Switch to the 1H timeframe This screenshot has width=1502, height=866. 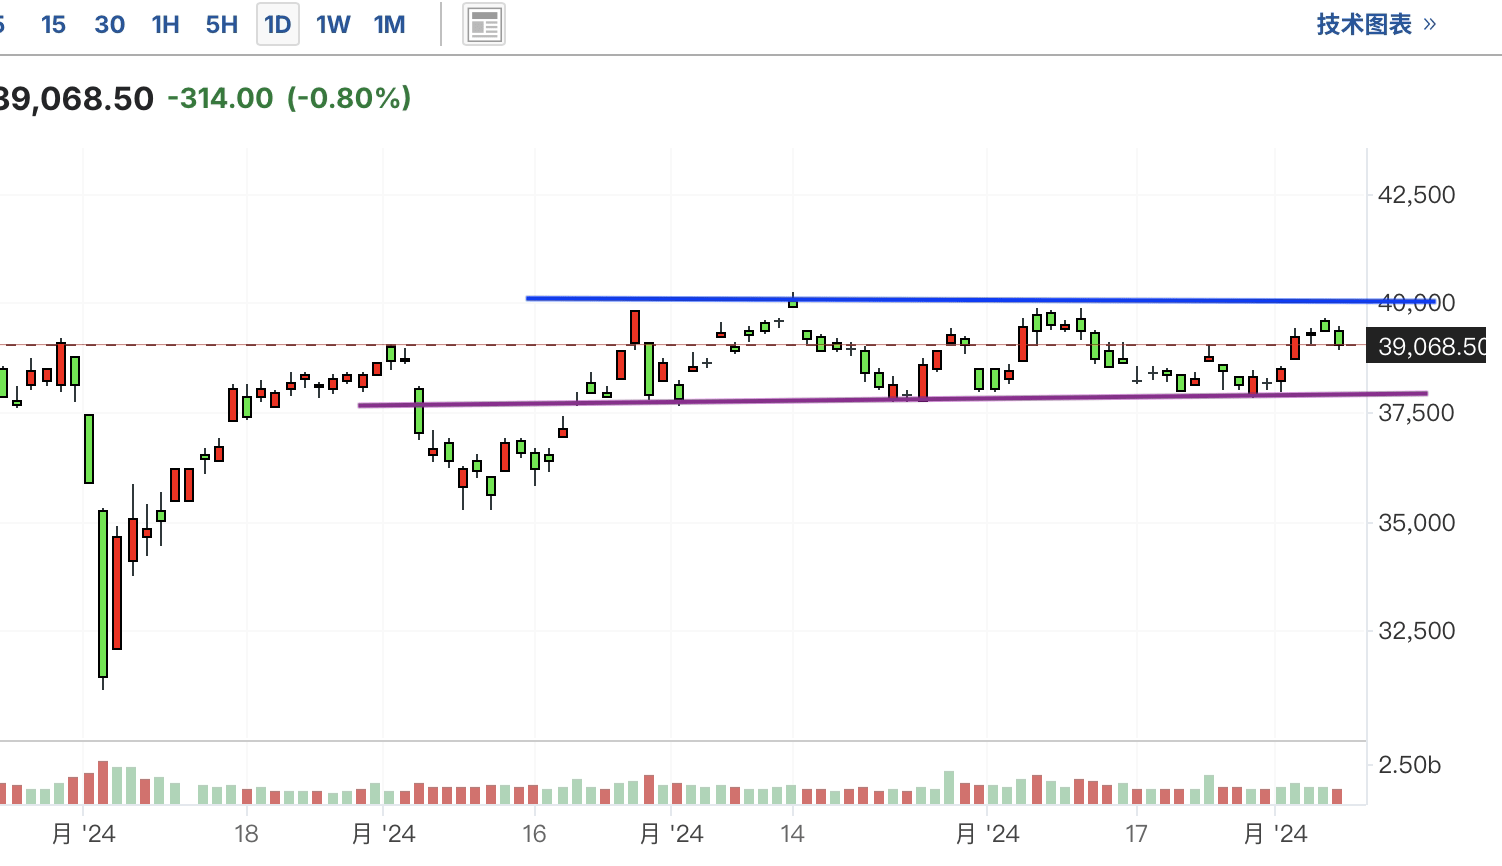pos(166,25)
